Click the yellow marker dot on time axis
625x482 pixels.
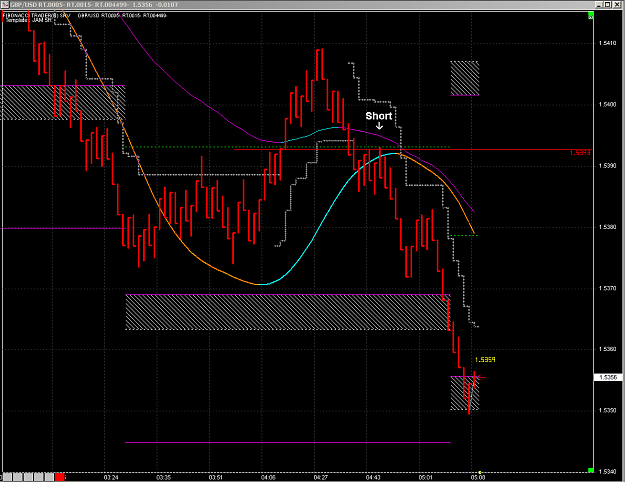point(480,472)
